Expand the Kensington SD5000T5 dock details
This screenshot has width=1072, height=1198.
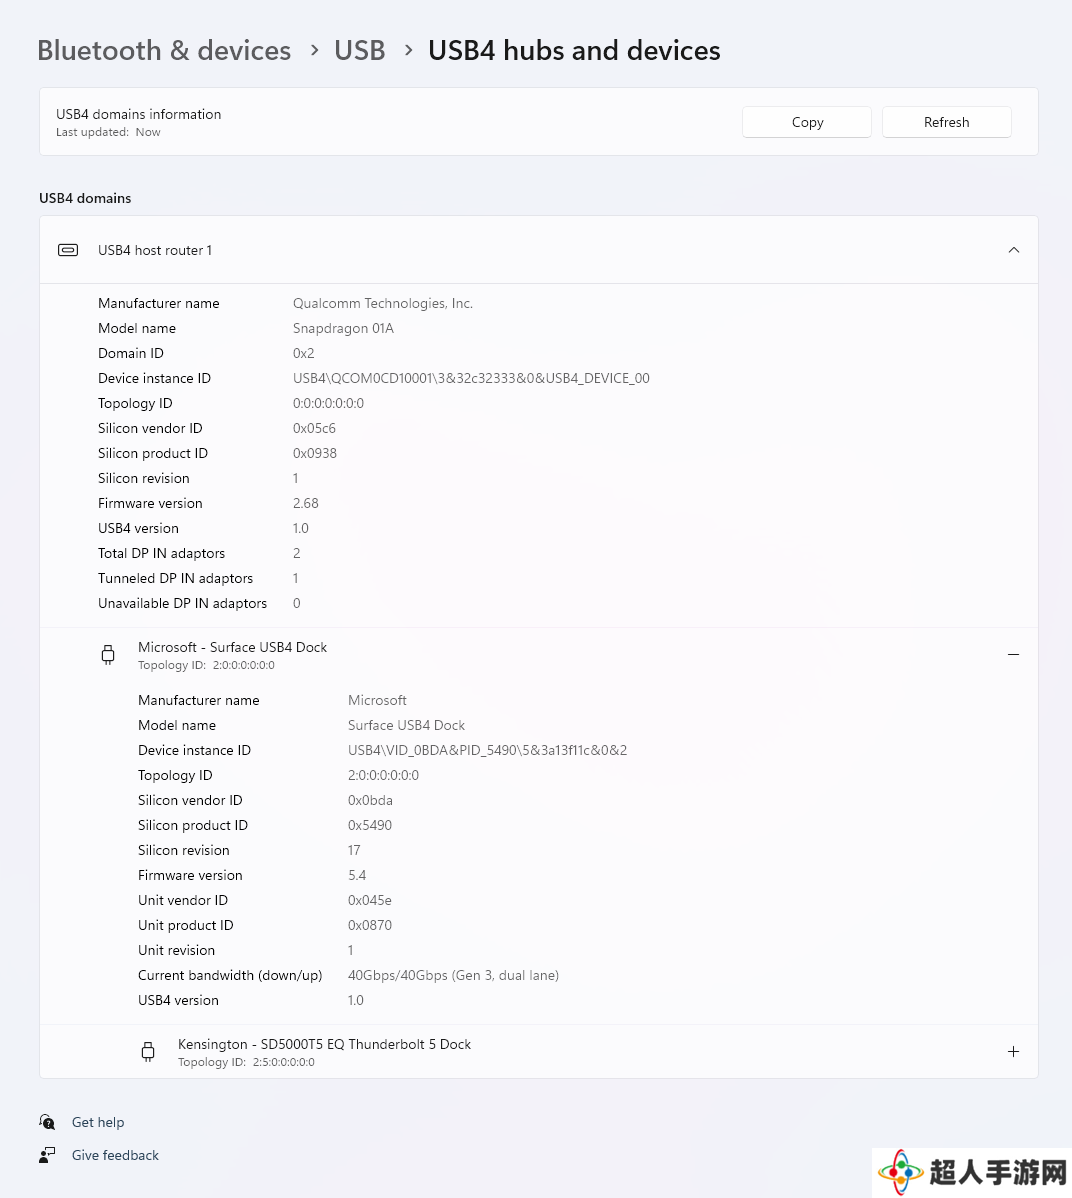(1013, 1052)
